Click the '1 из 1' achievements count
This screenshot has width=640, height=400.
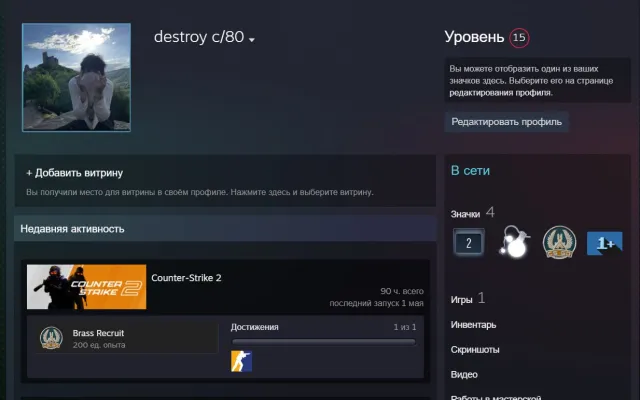[x=405, y=327]
